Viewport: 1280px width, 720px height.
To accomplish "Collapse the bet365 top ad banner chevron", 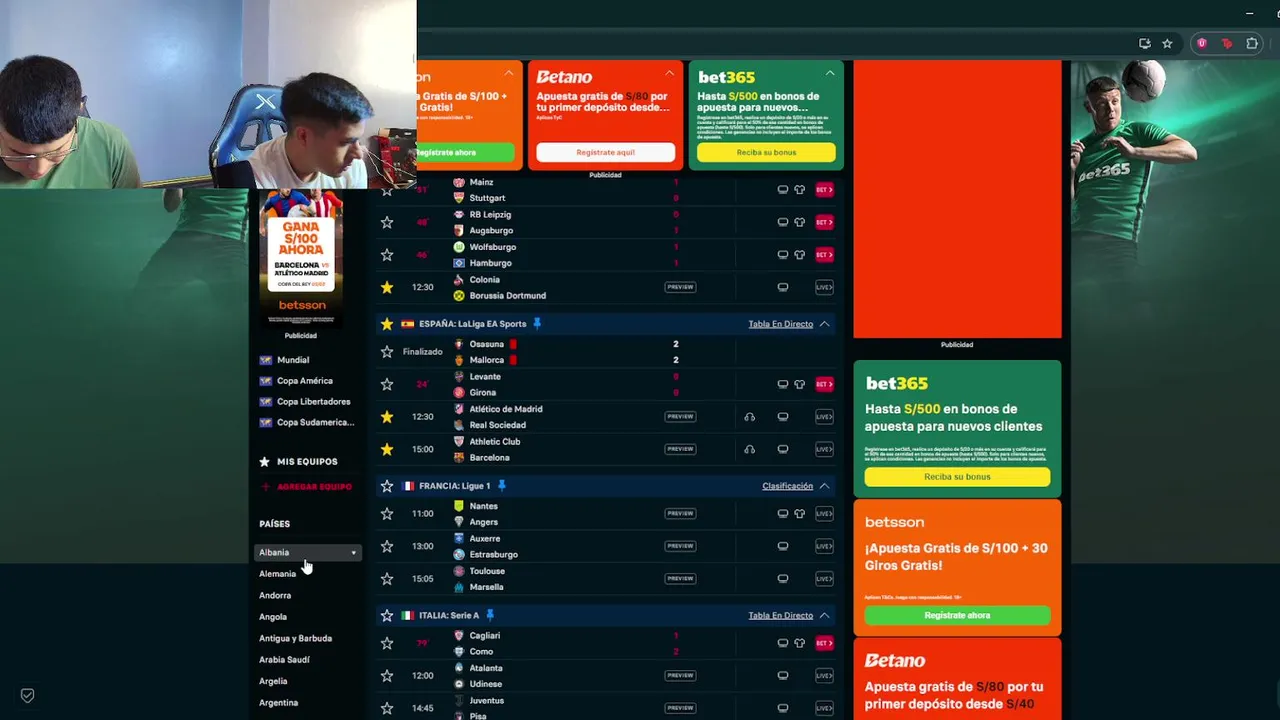I will point(830,73).
